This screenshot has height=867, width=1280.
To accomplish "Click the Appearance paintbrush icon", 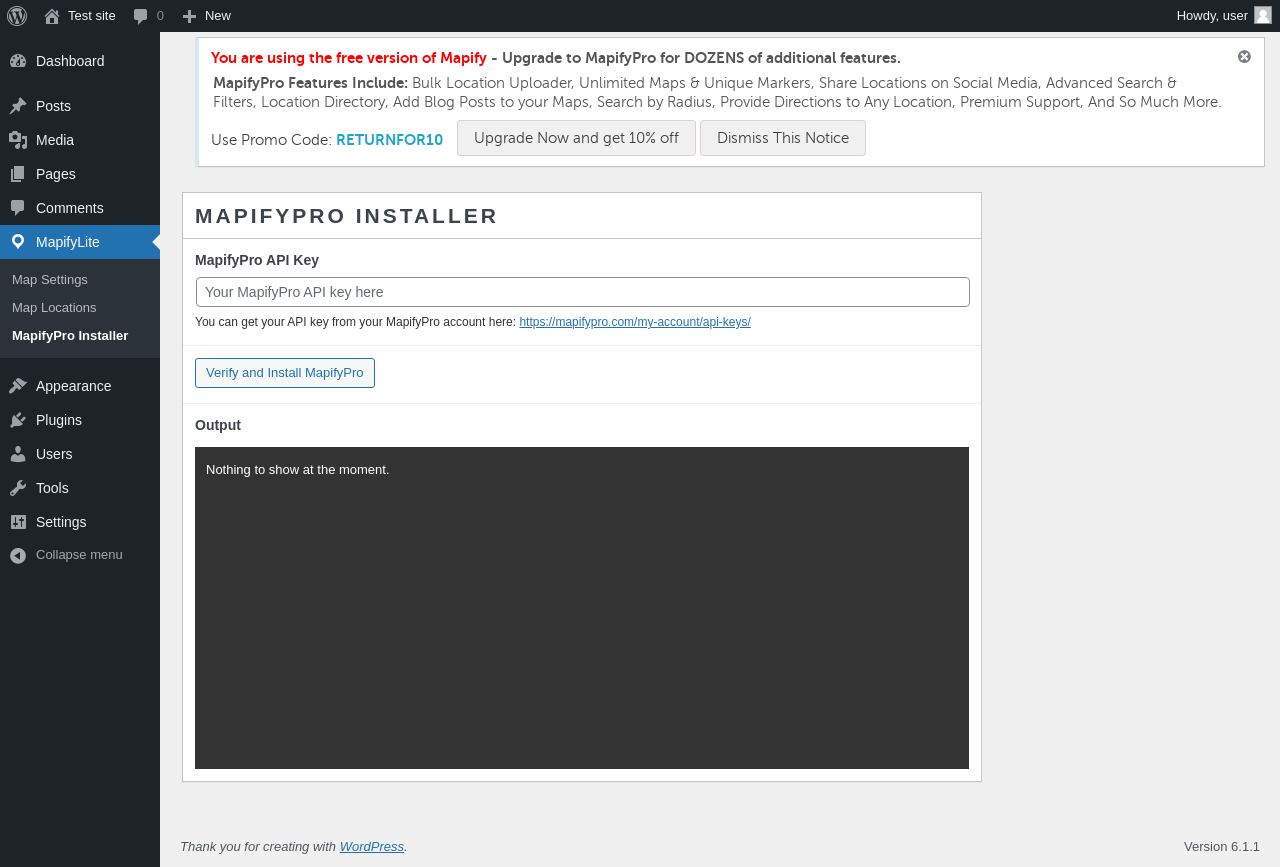I will click(18, 386).
